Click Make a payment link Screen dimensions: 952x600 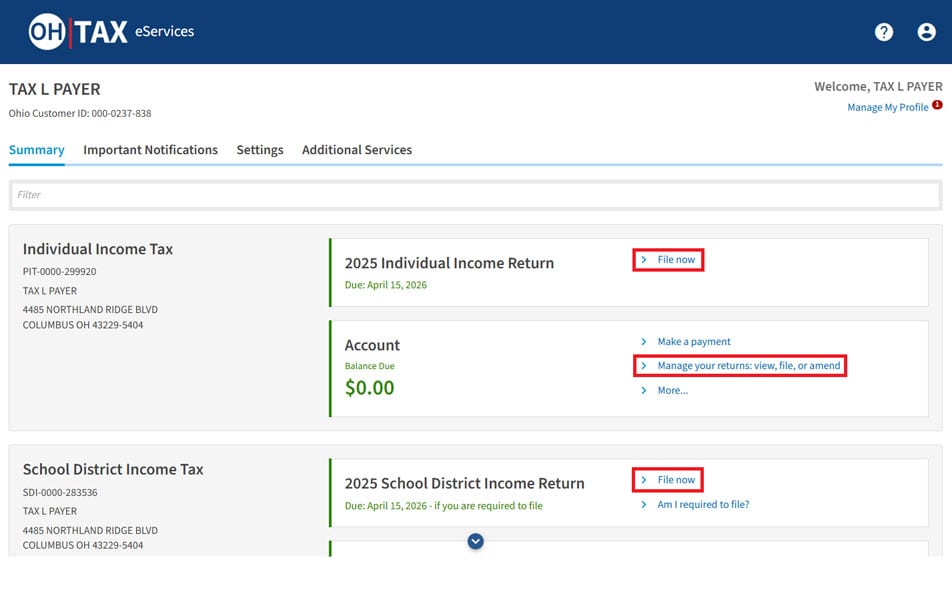point(694,342)
